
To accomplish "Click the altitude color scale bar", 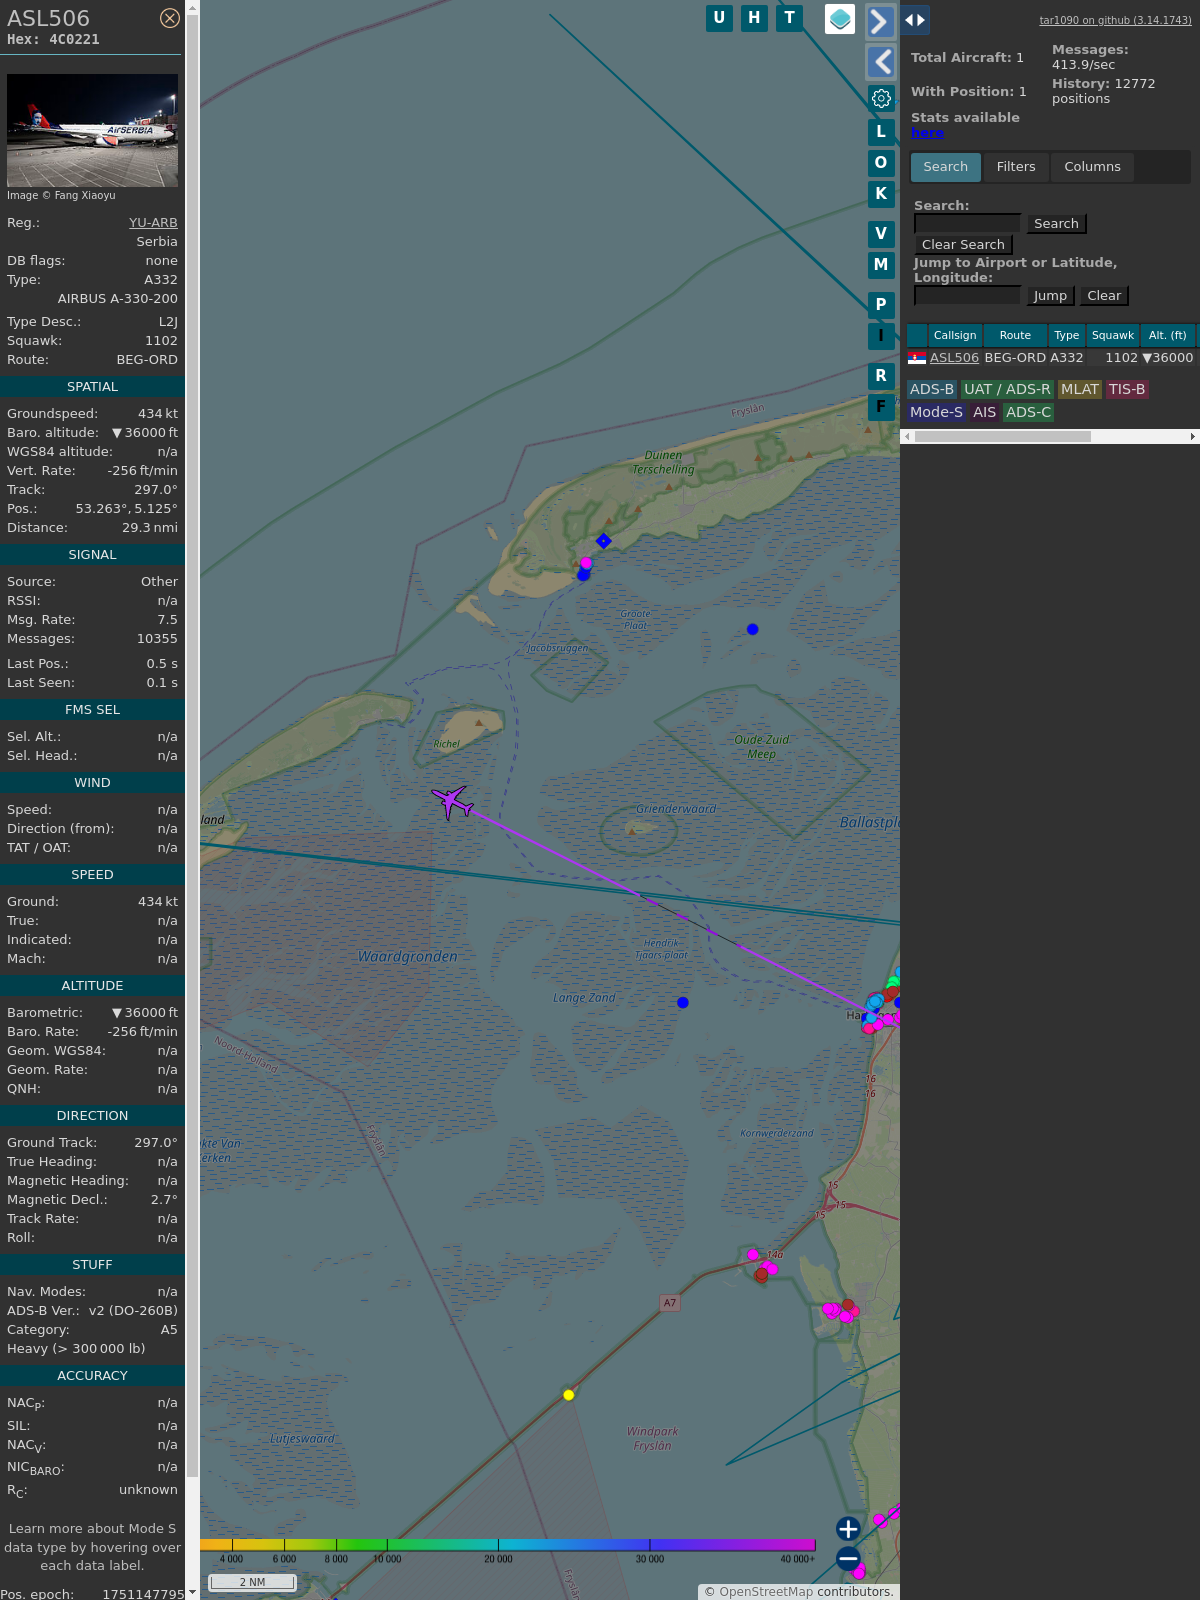I will (508, 1545).
